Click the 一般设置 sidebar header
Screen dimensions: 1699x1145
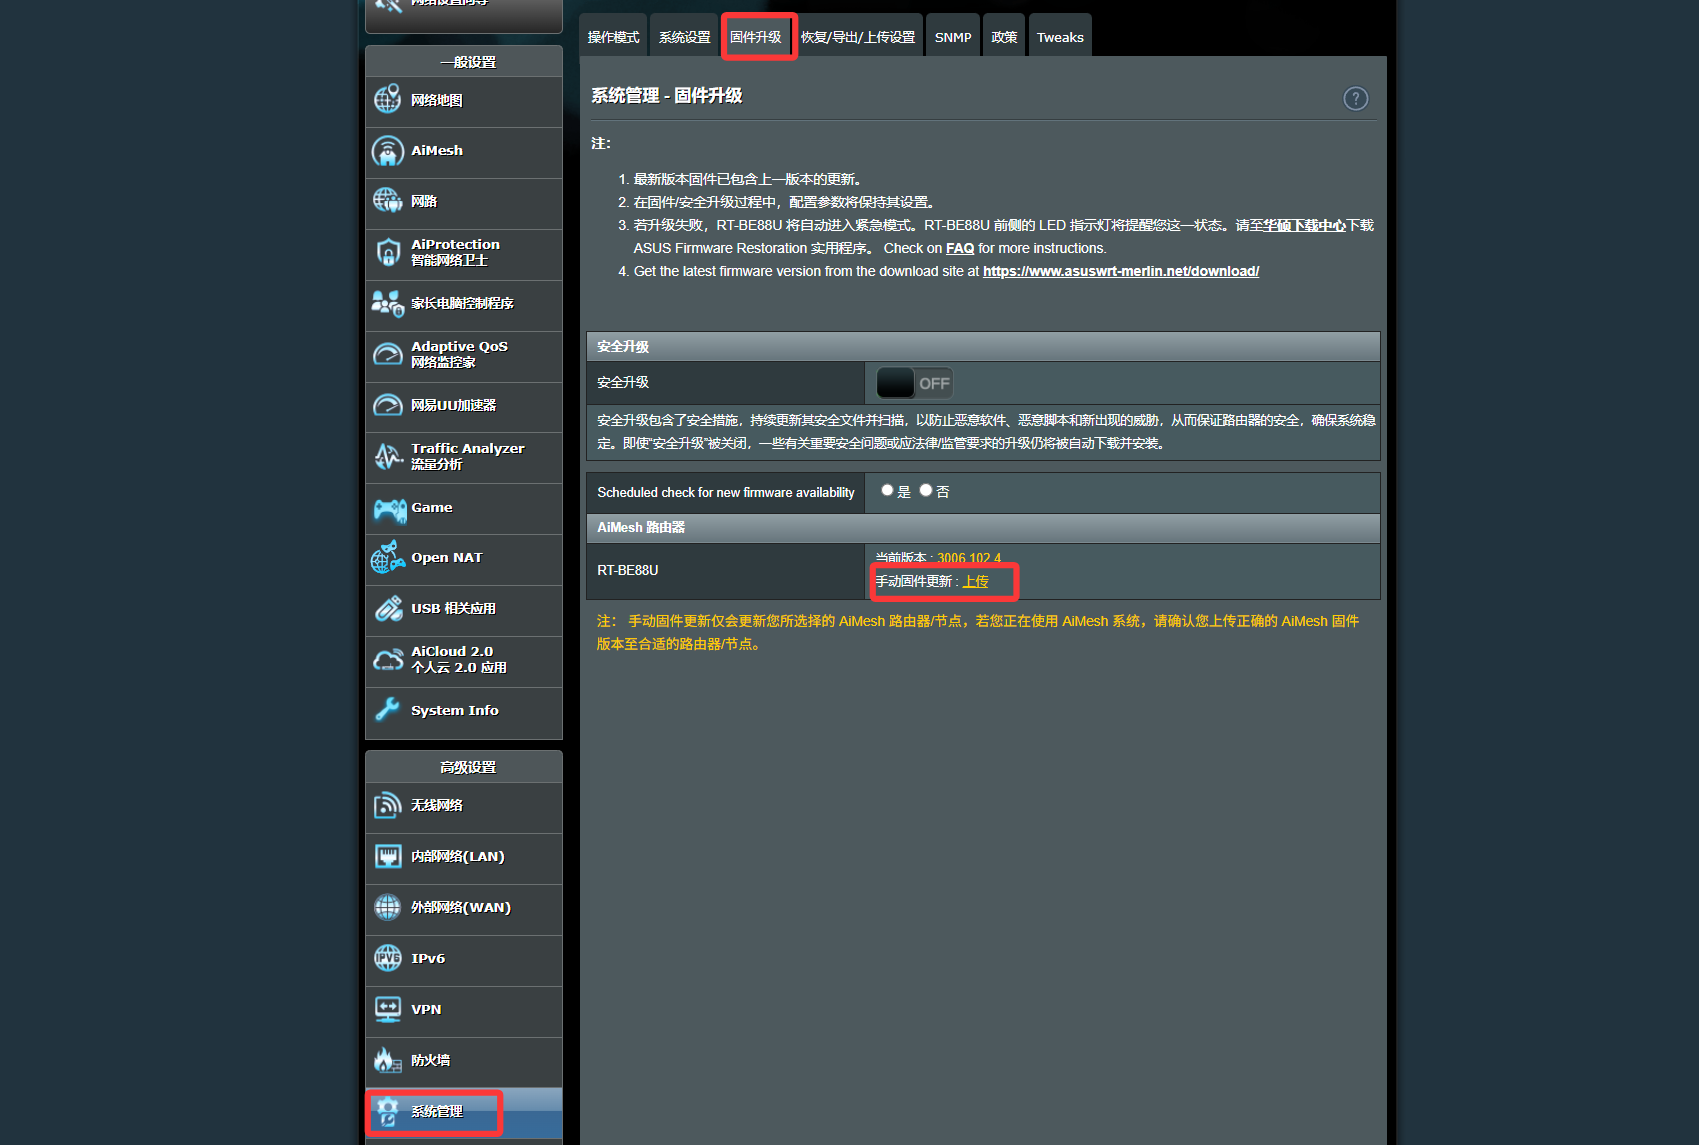tap(464, 62)
